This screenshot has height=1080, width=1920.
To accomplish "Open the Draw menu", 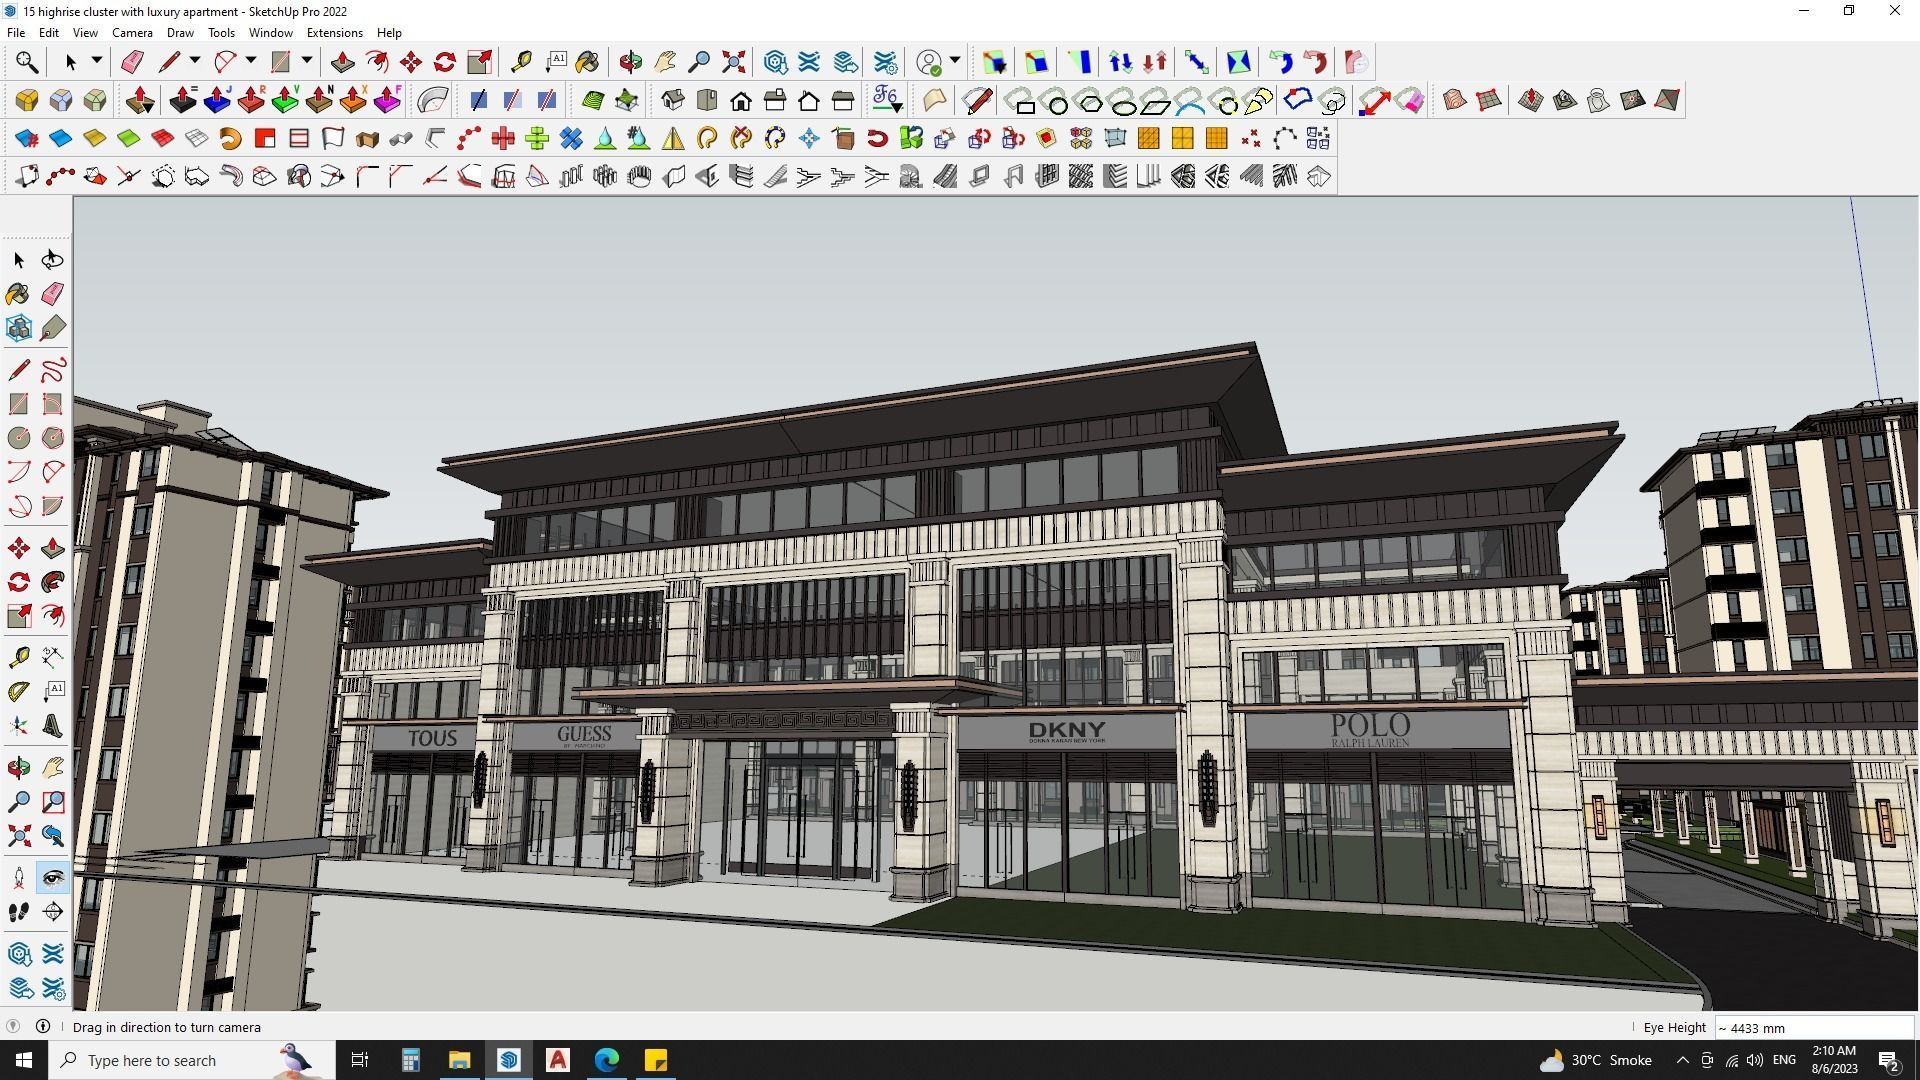I will pyautogui.click(x=180, y=33).
